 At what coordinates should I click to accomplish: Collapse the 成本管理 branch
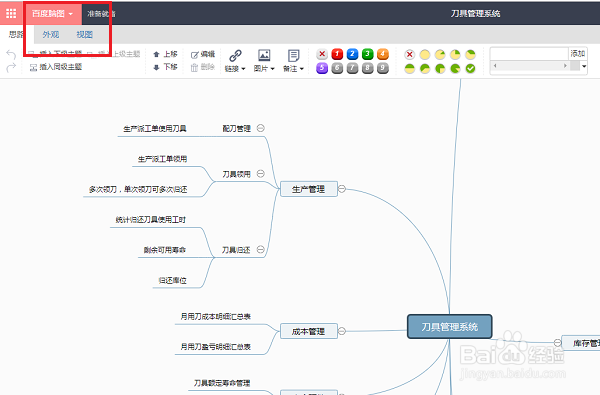point(342,331)
